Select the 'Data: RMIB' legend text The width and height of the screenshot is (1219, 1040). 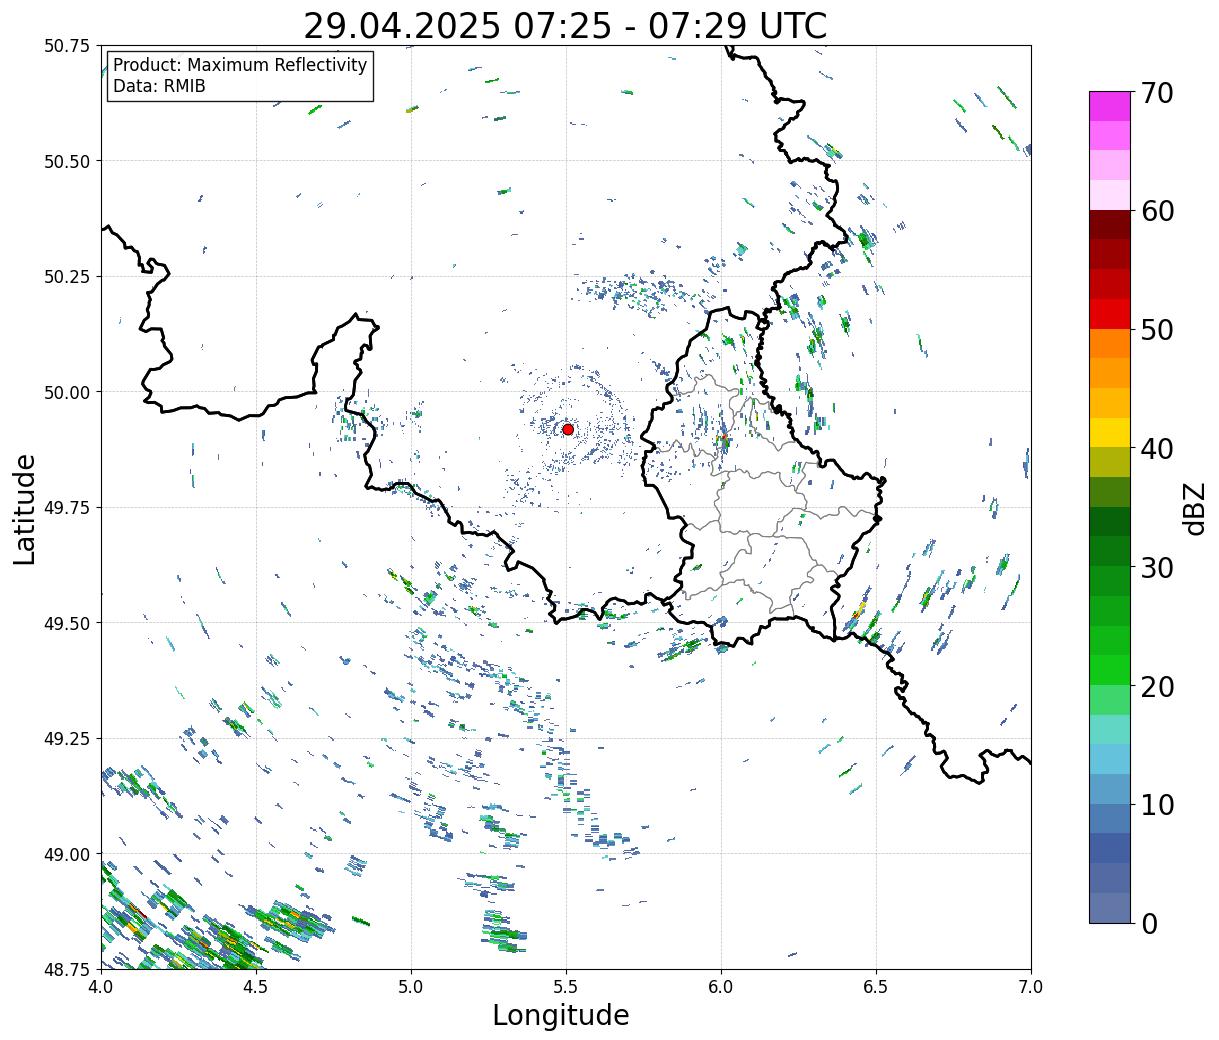coord(159,86)
